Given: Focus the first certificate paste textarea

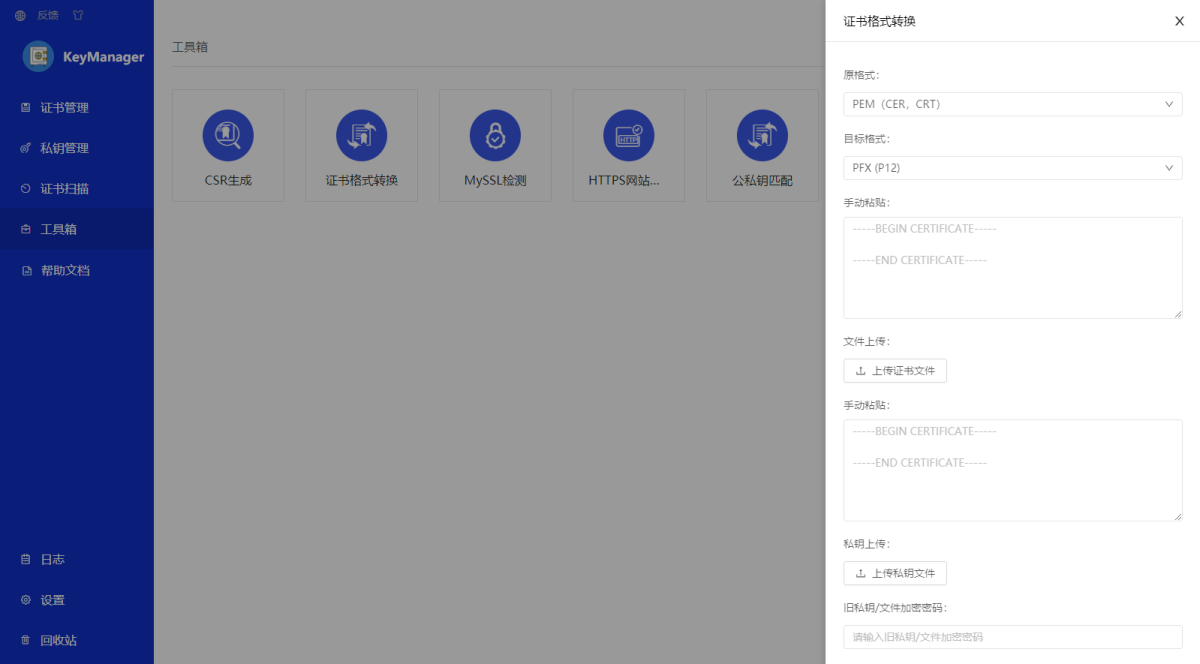Looking at the screenshot, I should [1012, 268].
